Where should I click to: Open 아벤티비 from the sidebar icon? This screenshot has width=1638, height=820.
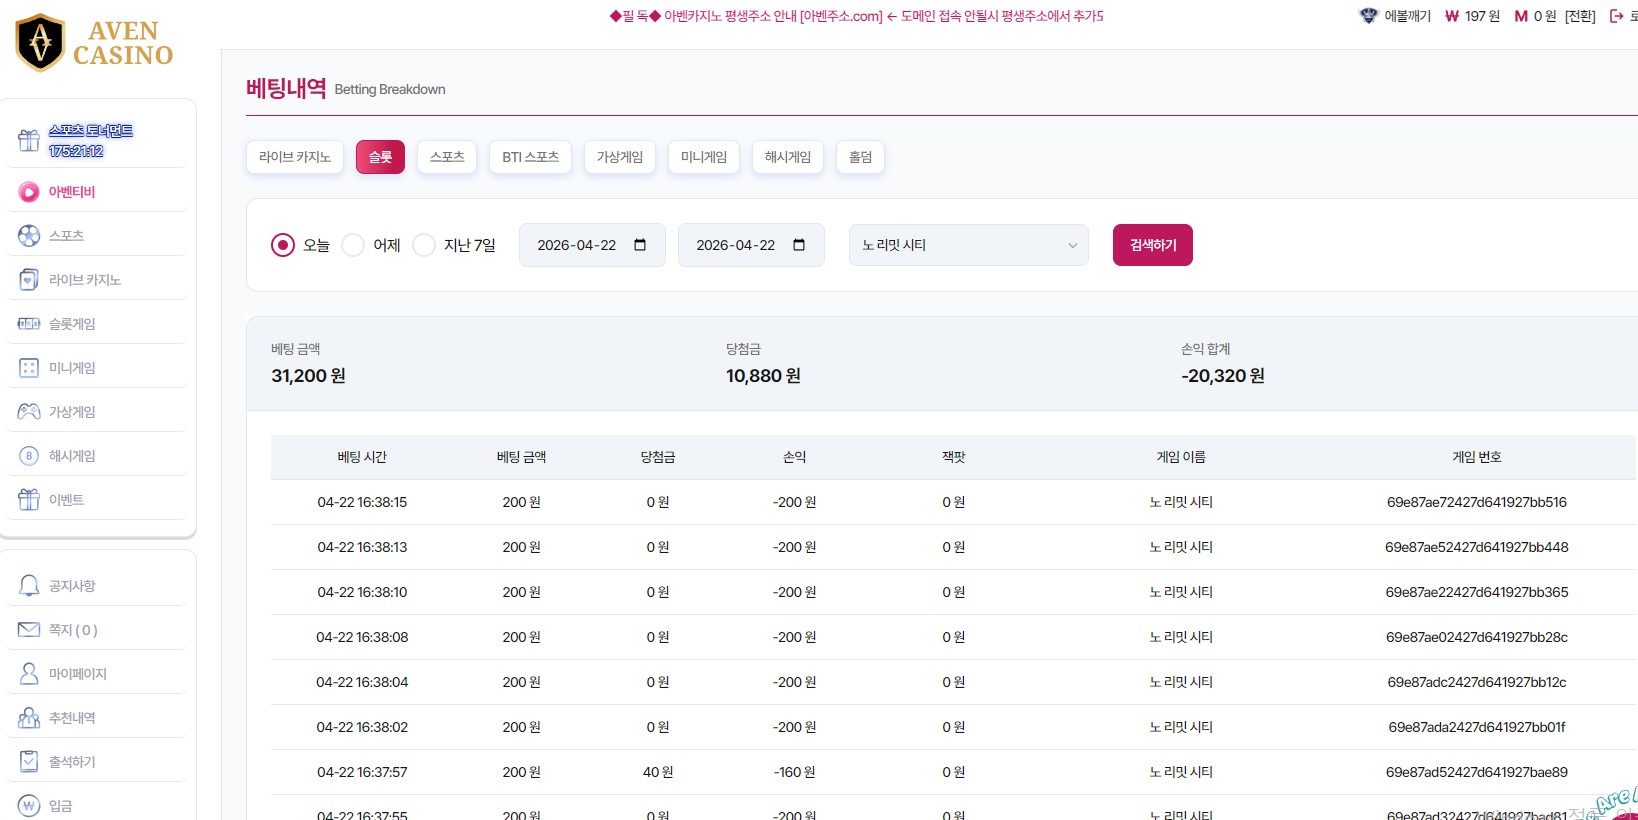tap(29, 192)
